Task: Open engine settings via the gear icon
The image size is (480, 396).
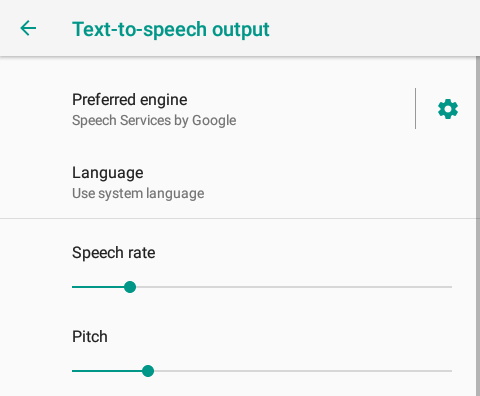Action: pyautogui.click(x=448, y=109)
